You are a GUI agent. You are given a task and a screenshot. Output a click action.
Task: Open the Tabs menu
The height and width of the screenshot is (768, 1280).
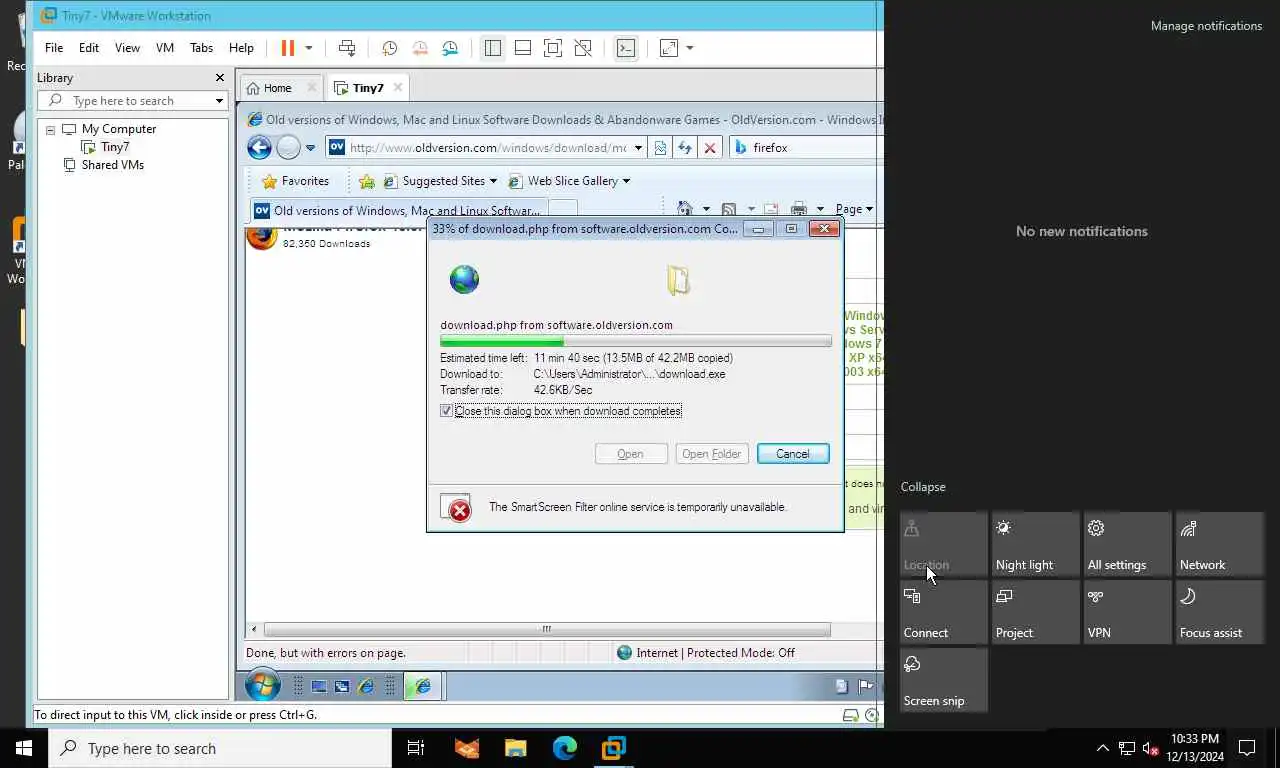(x=201, y=48)
